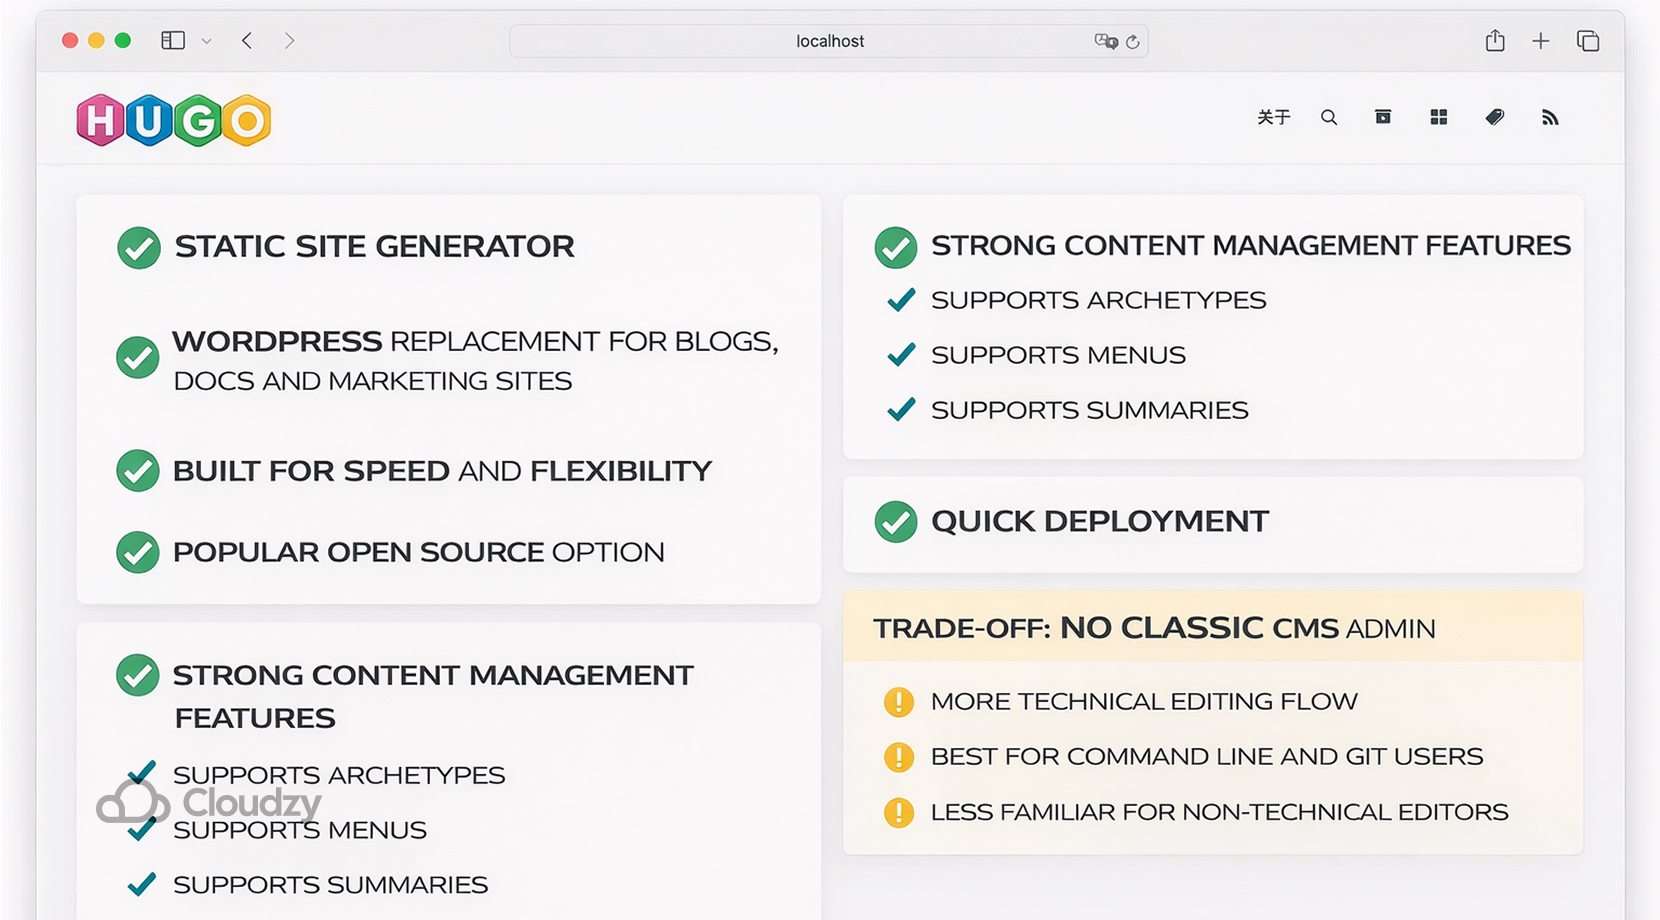The height and width of the screenshot is (920, 1660).
Task: Open the site search
Action: click(x=1329, y=117)
